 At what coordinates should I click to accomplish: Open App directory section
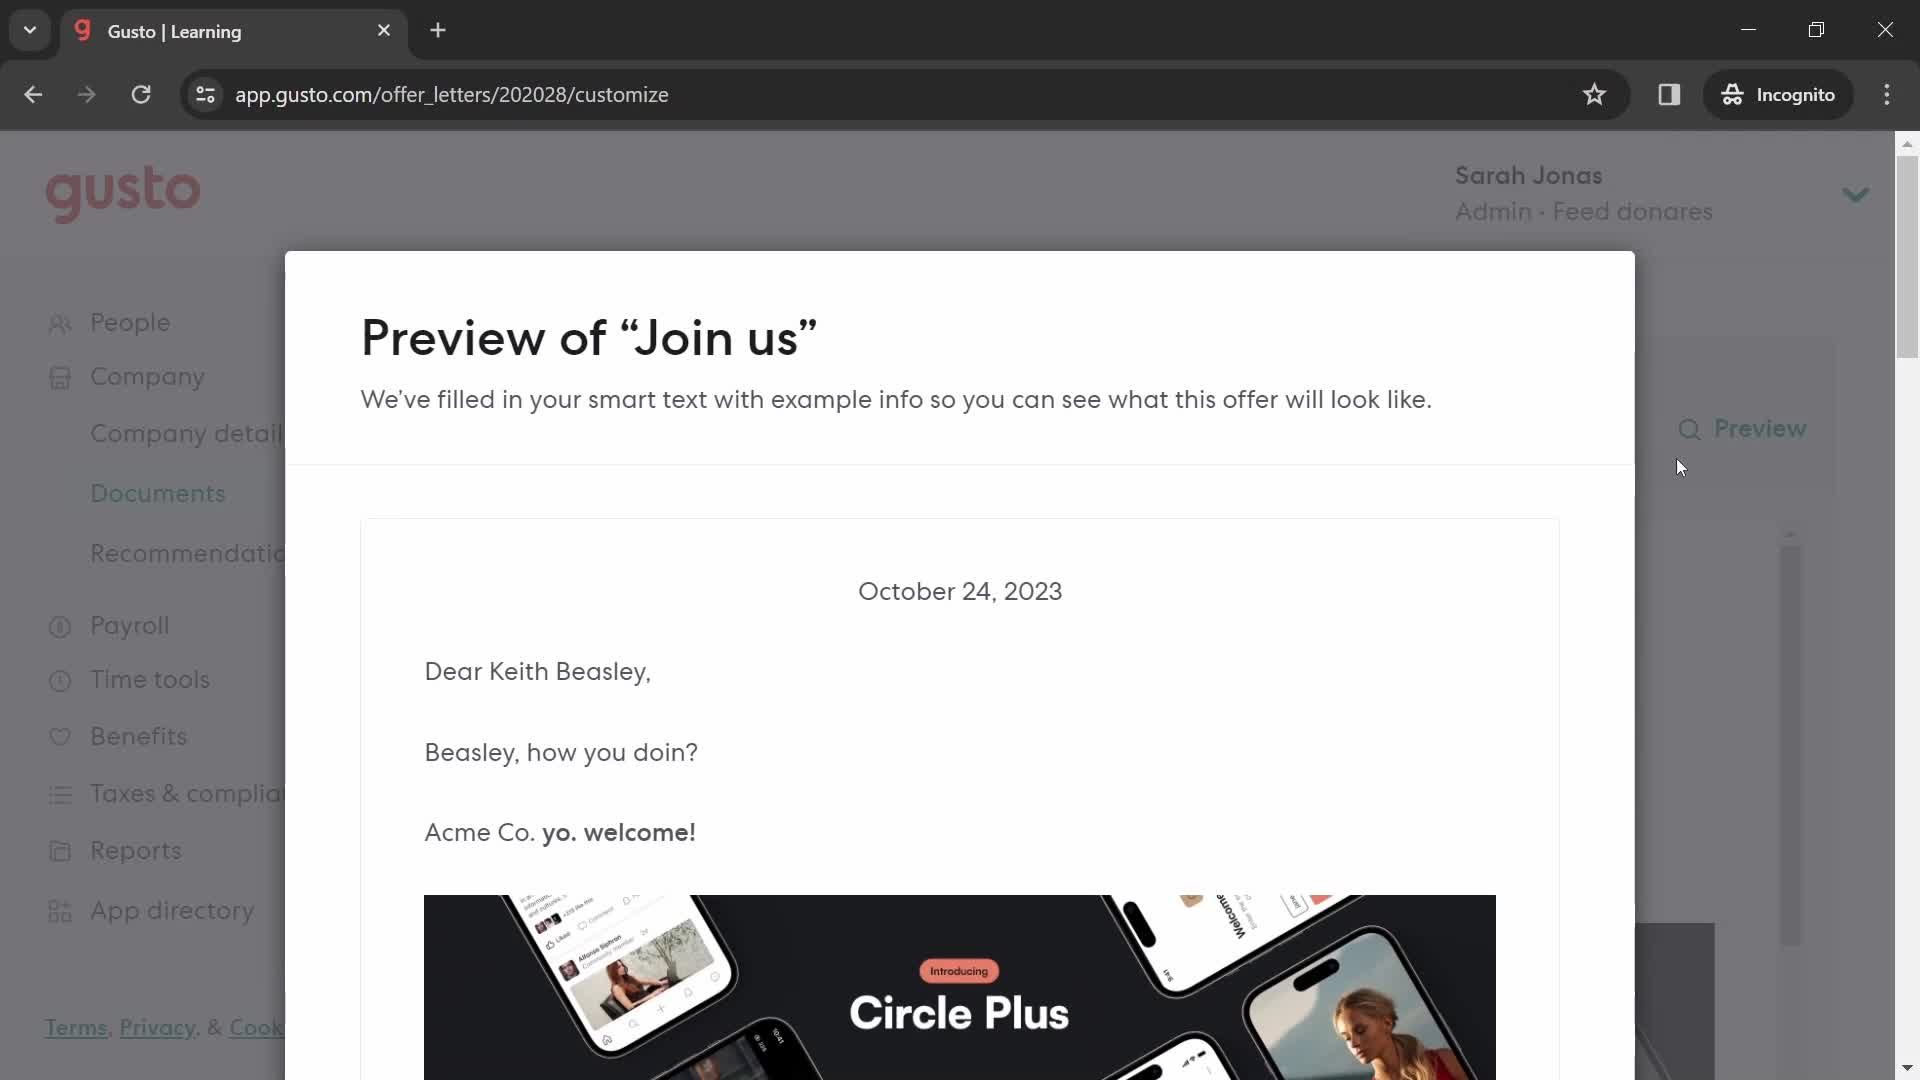pyautogui.click(x=173, y=909)
